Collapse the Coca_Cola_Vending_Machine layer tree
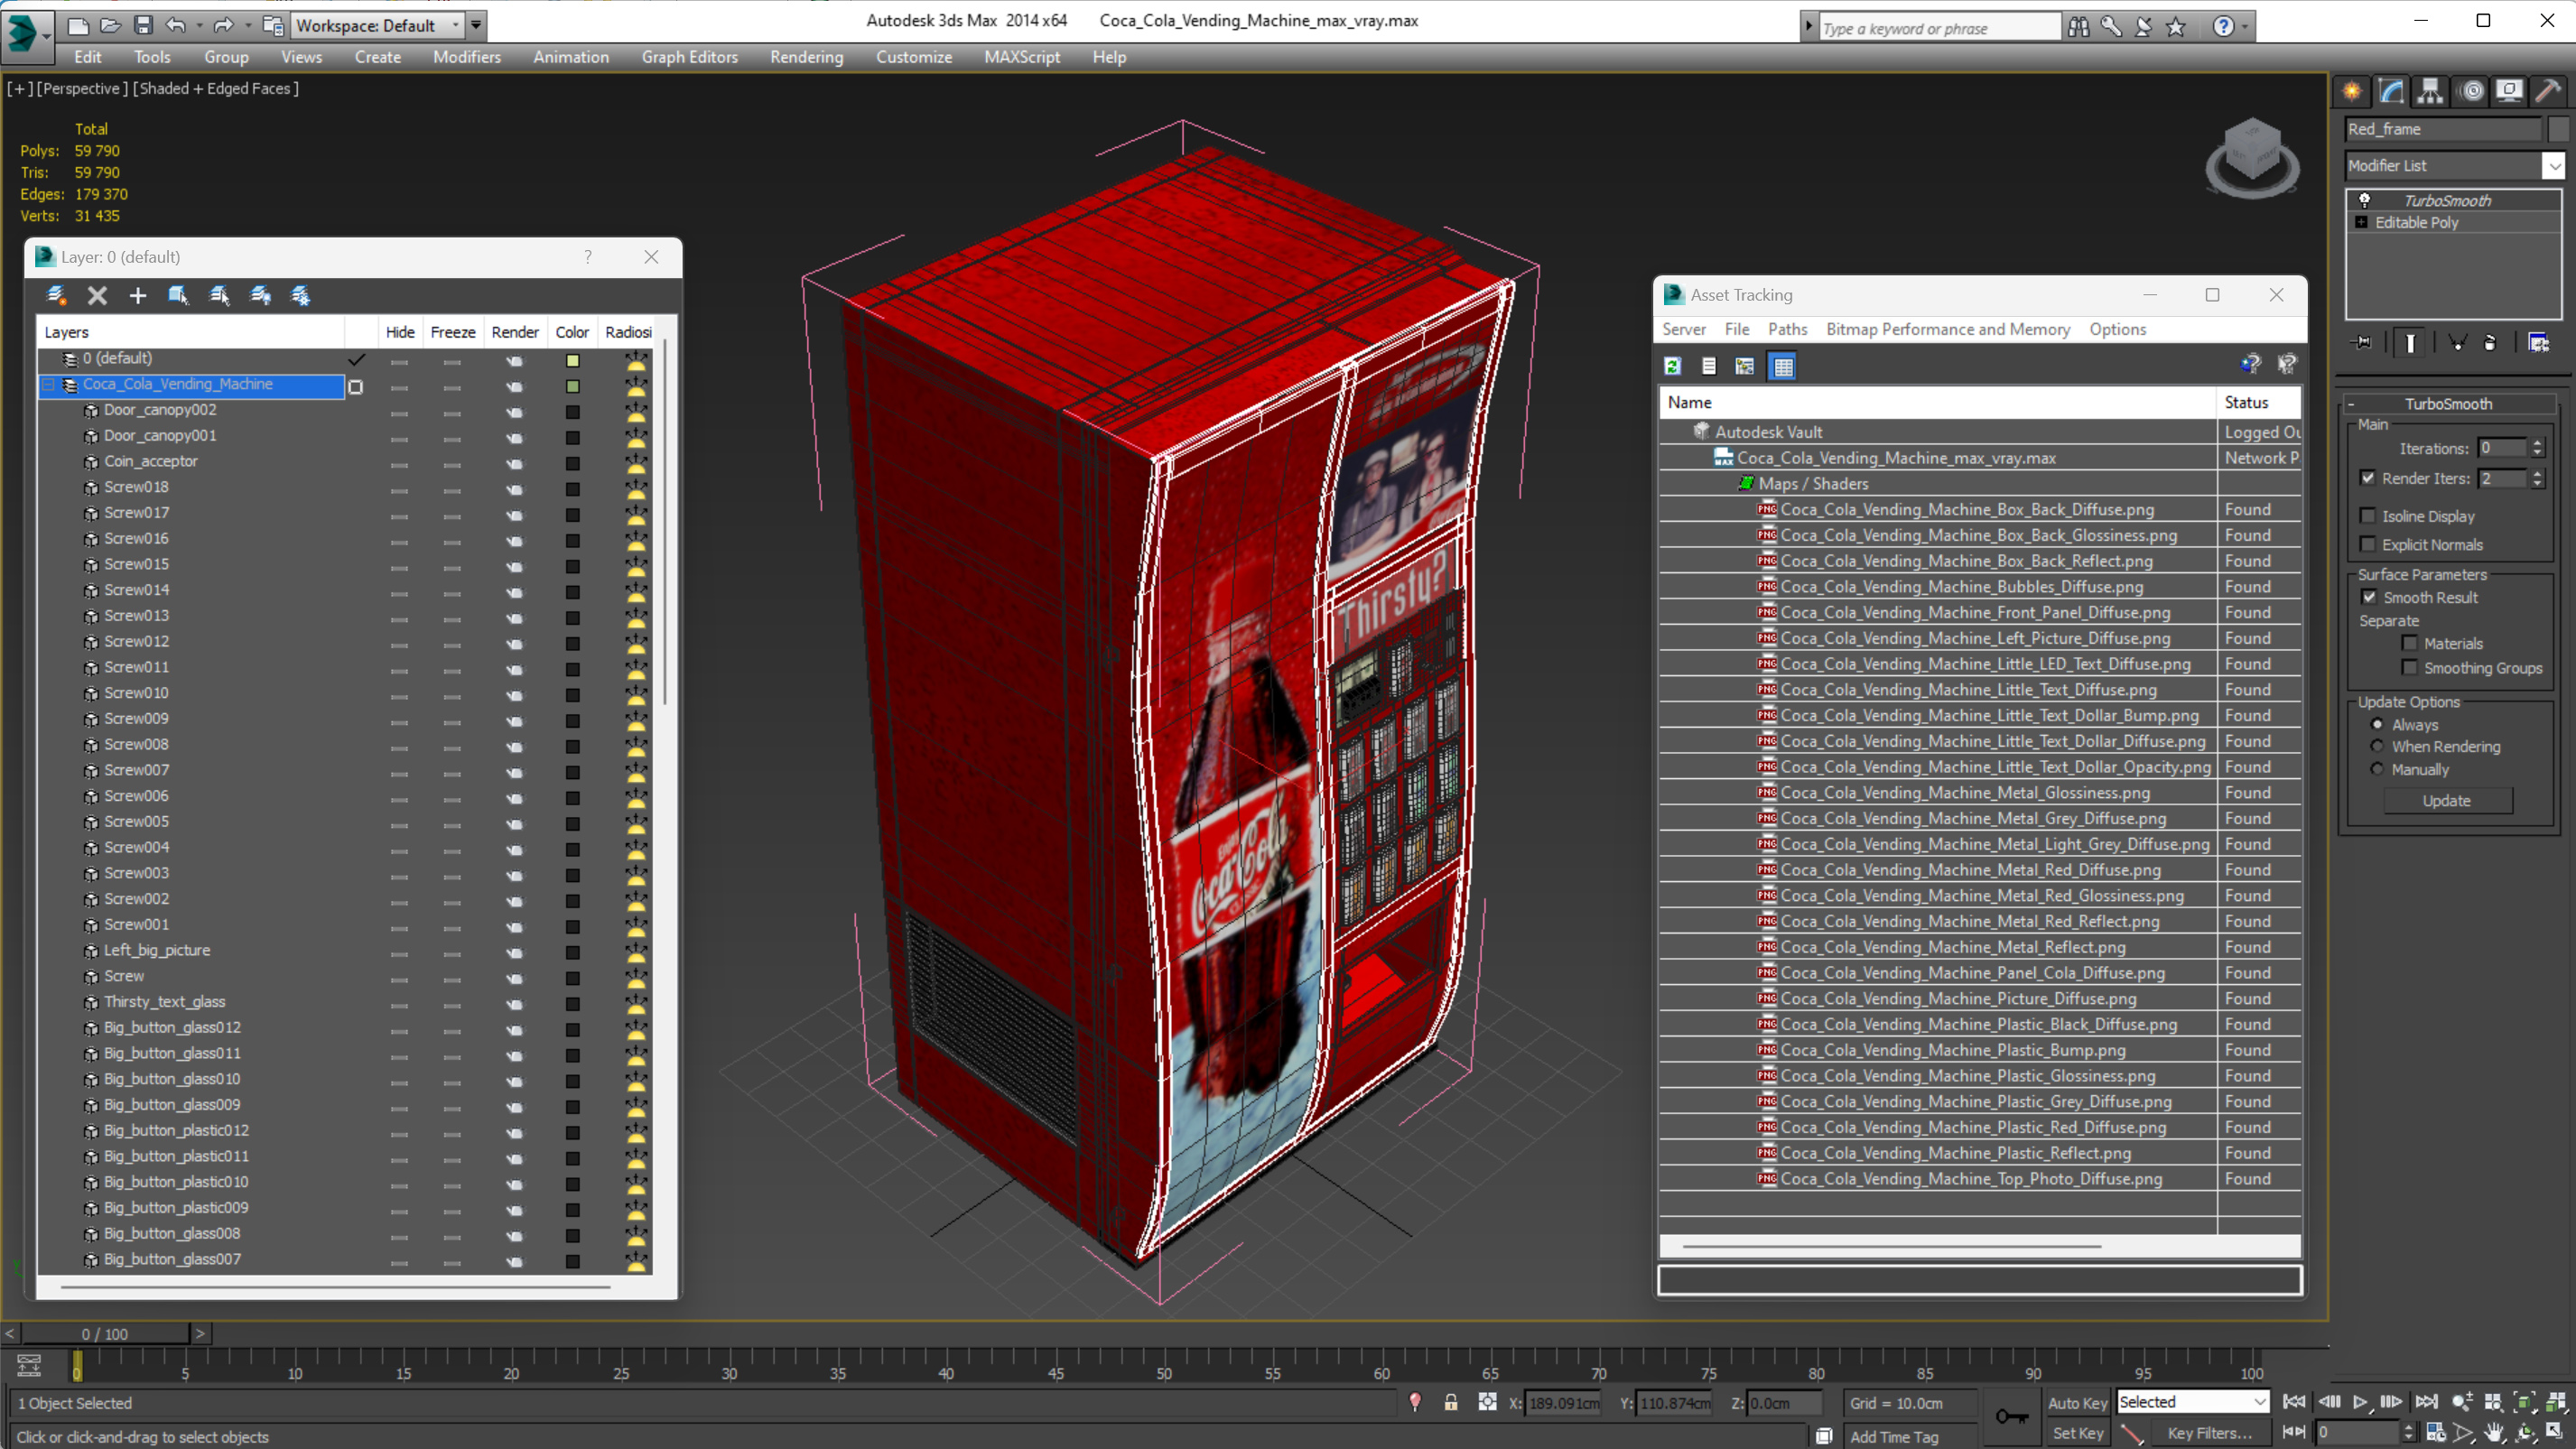 [48, 384]
